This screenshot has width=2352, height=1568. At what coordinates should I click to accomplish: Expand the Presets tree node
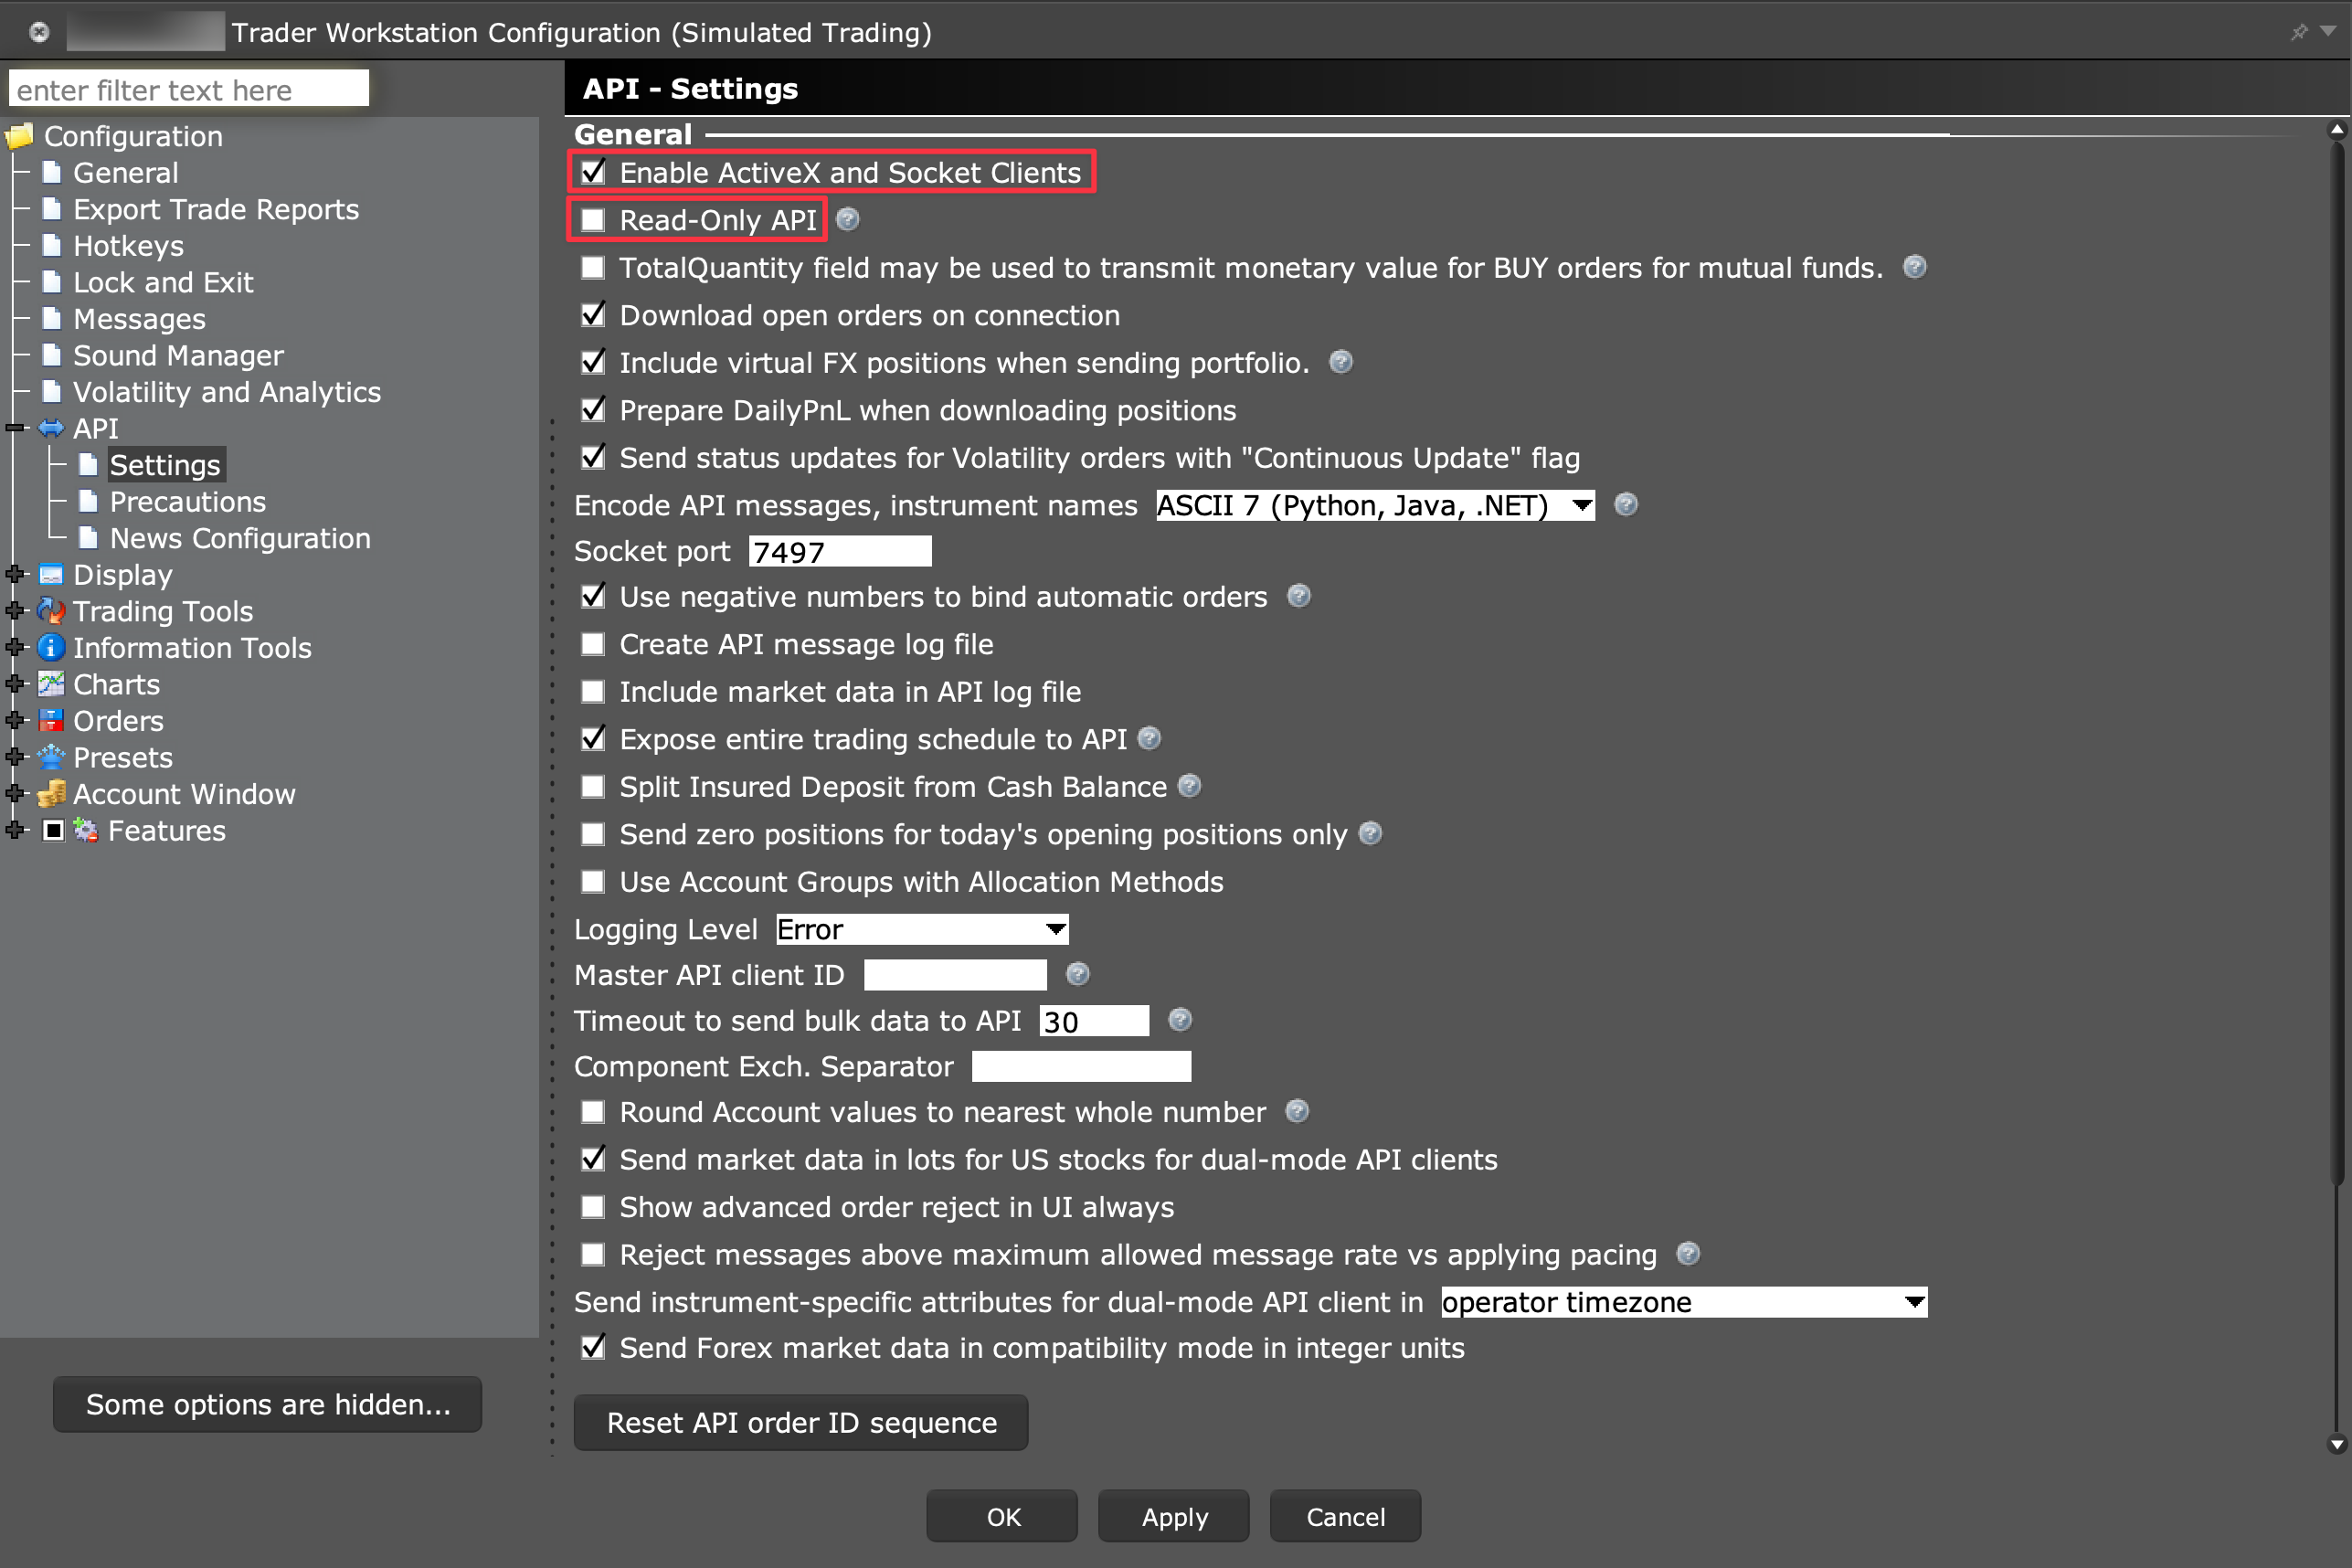[x=14, y=757]
